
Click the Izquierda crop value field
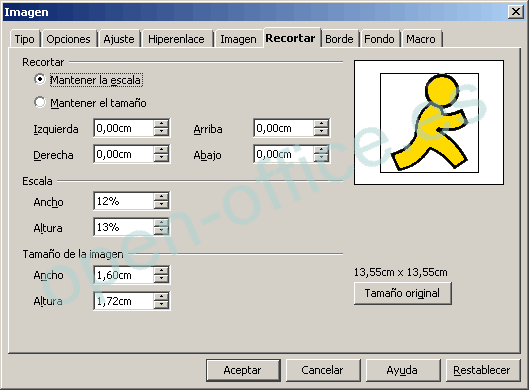(x=123, y=128)
